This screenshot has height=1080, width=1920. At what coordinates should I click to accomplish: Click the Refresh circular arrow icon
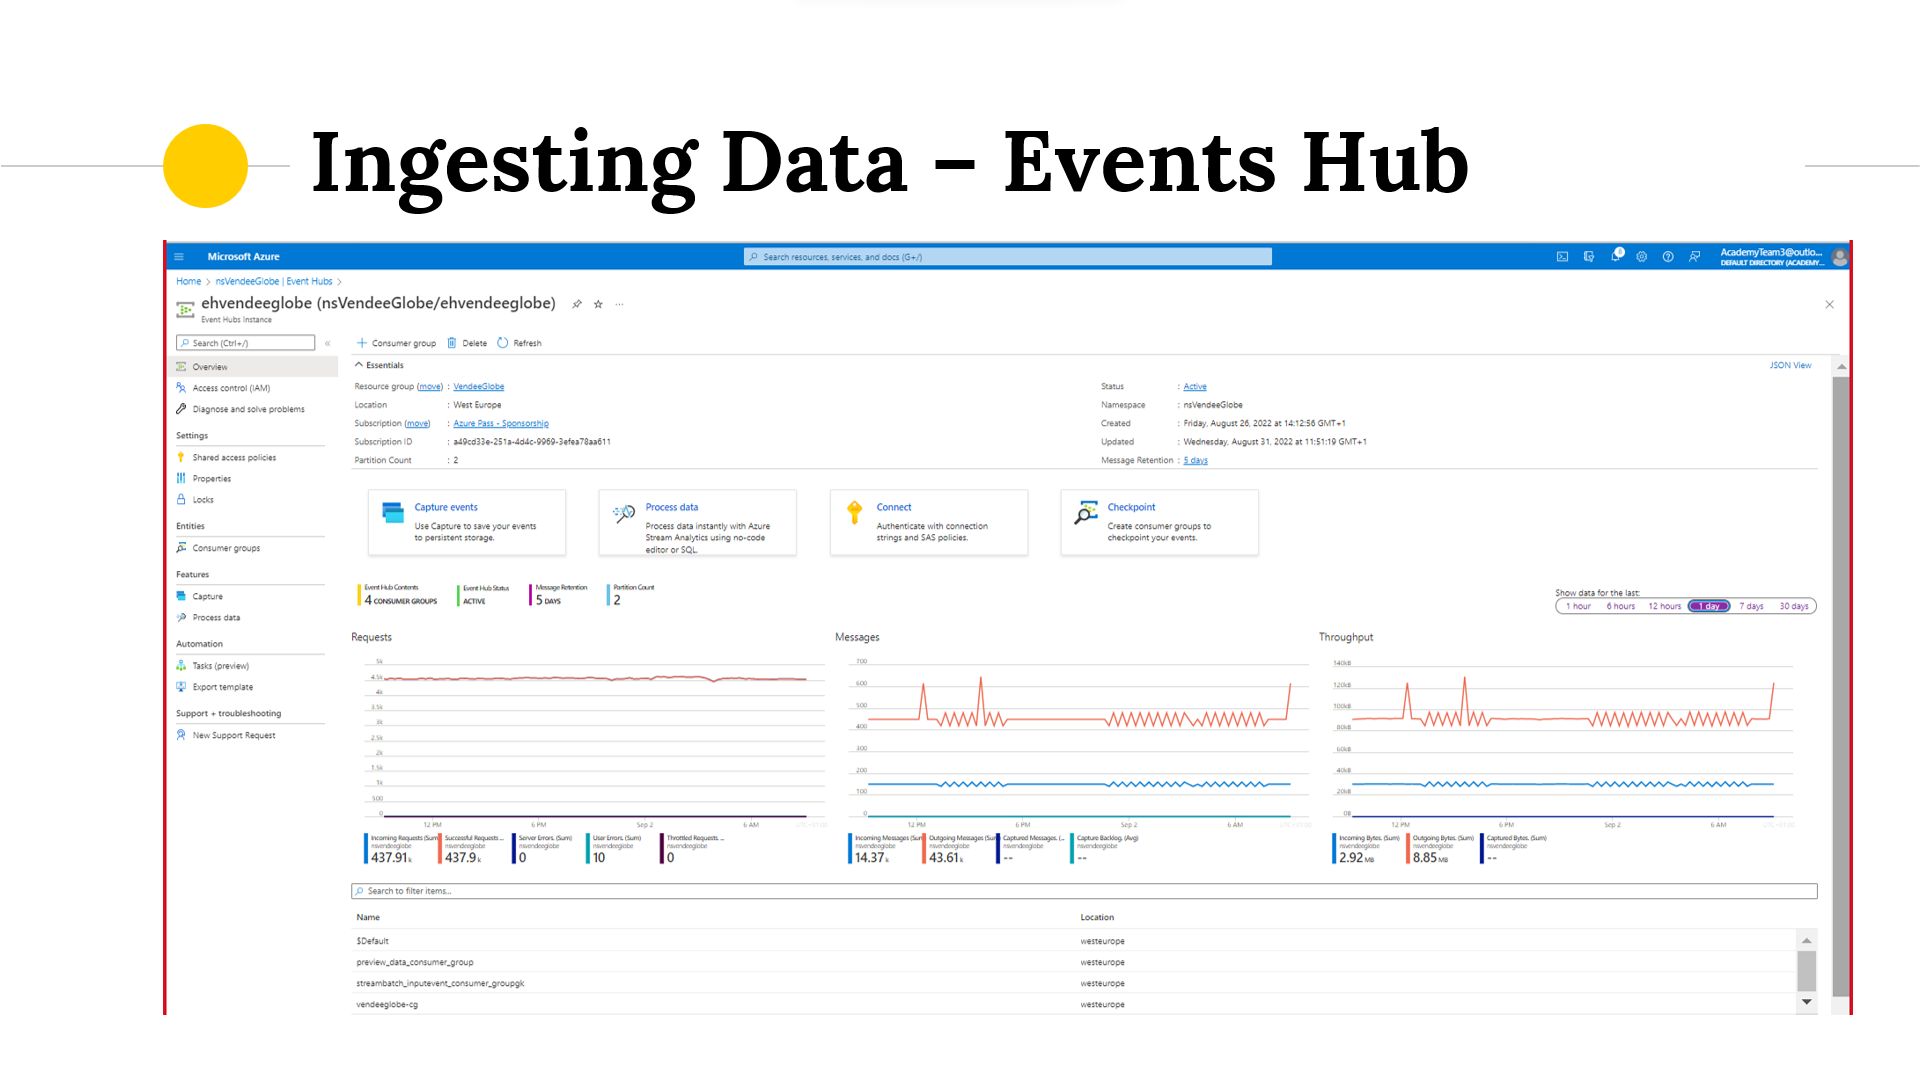(503, 343)
